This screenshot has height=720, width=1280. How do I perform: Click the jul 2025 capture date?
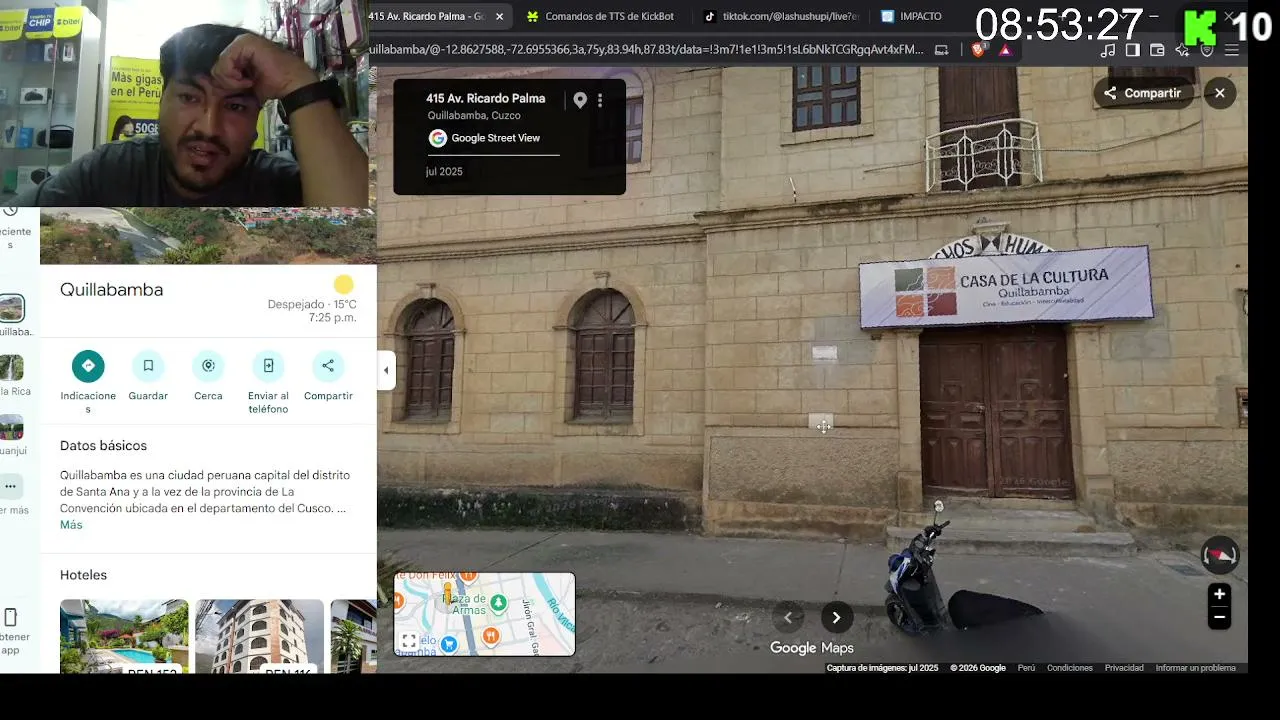click(444, 172)
